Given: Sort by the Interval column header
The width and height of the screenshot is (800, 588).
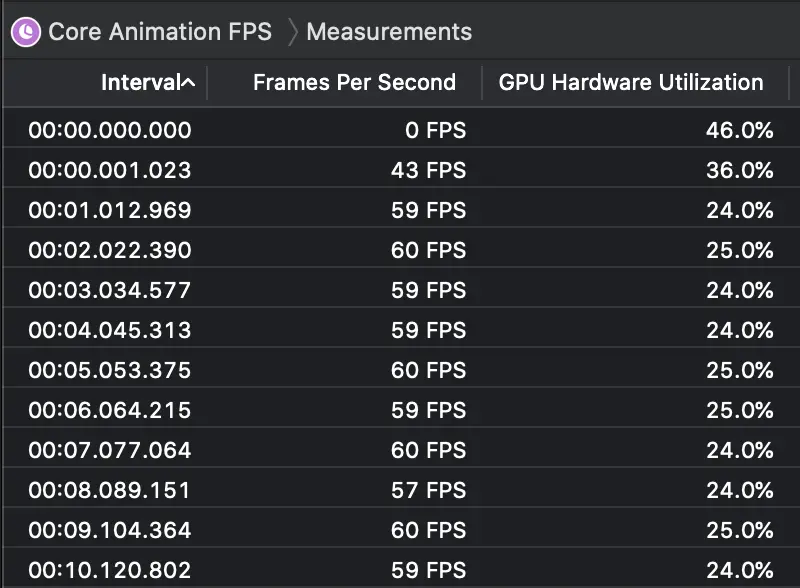Looking at the screenshot, I should point(138,82).
